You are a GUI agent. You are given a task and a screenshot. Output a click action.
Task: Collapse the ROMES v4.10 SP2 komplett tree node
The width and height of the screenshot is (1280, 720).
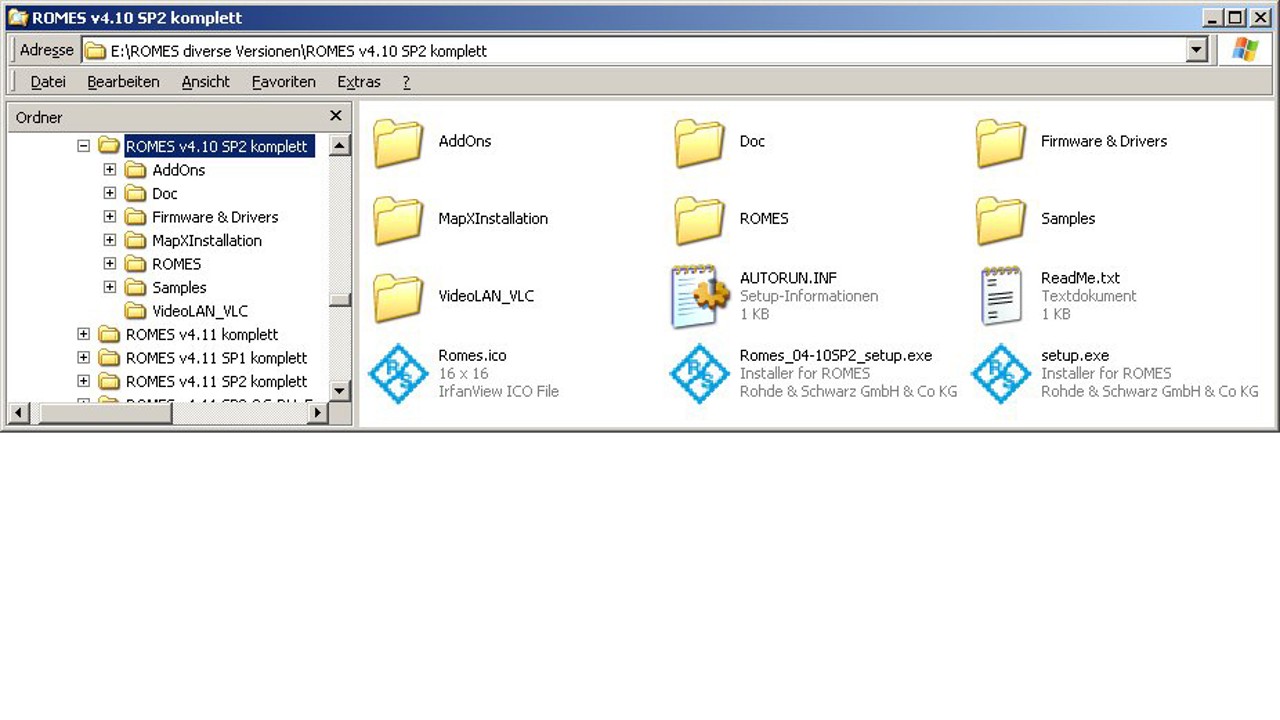[84, 146]
